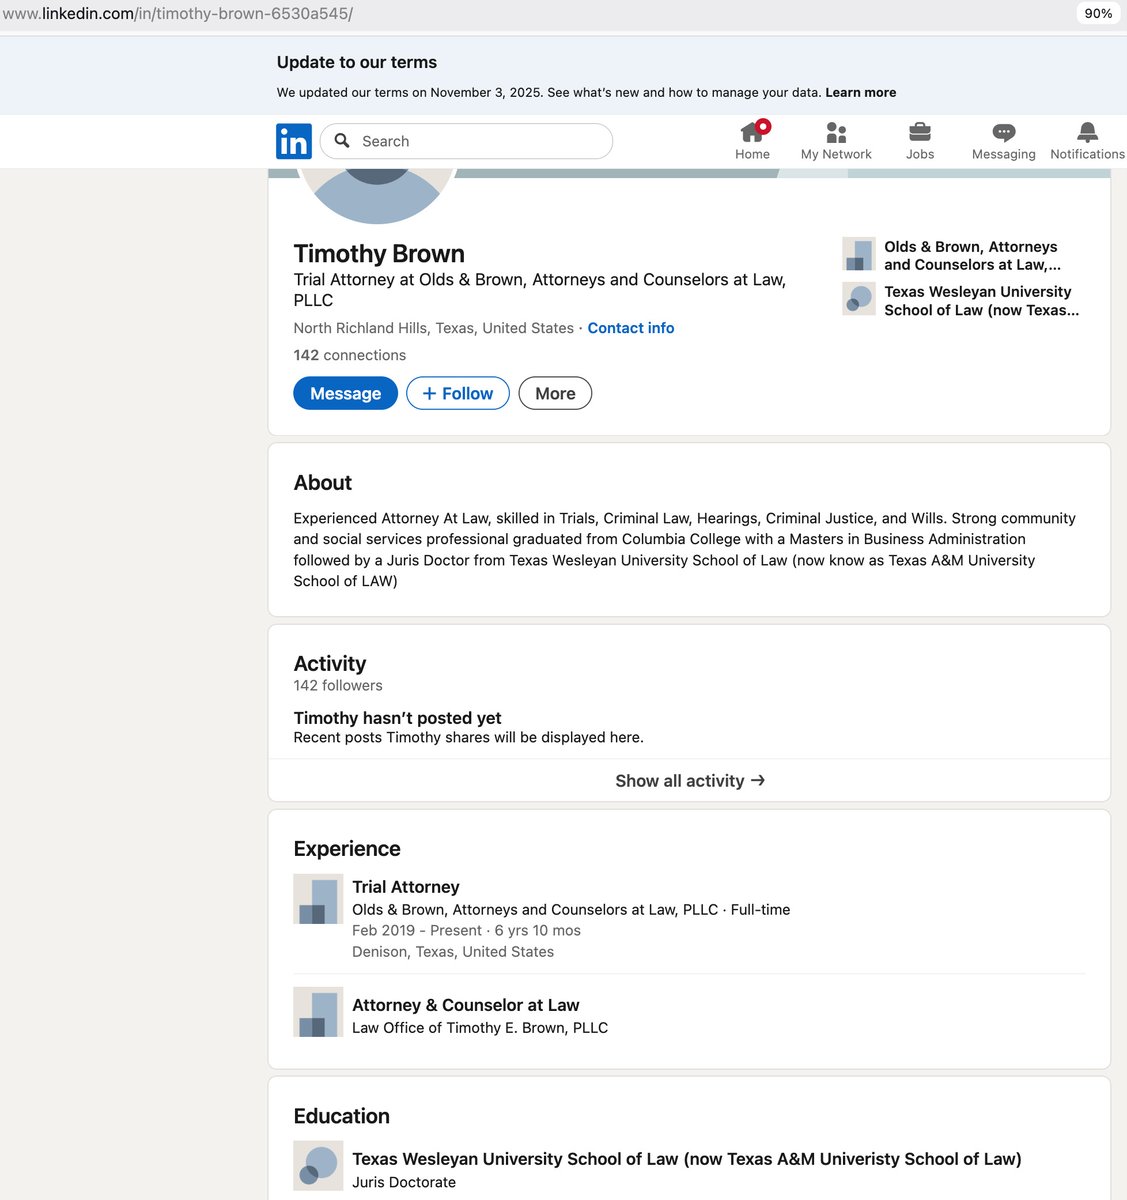
Task: Open Olds & Brown, Attorneys company link
Action: (972, 255)
